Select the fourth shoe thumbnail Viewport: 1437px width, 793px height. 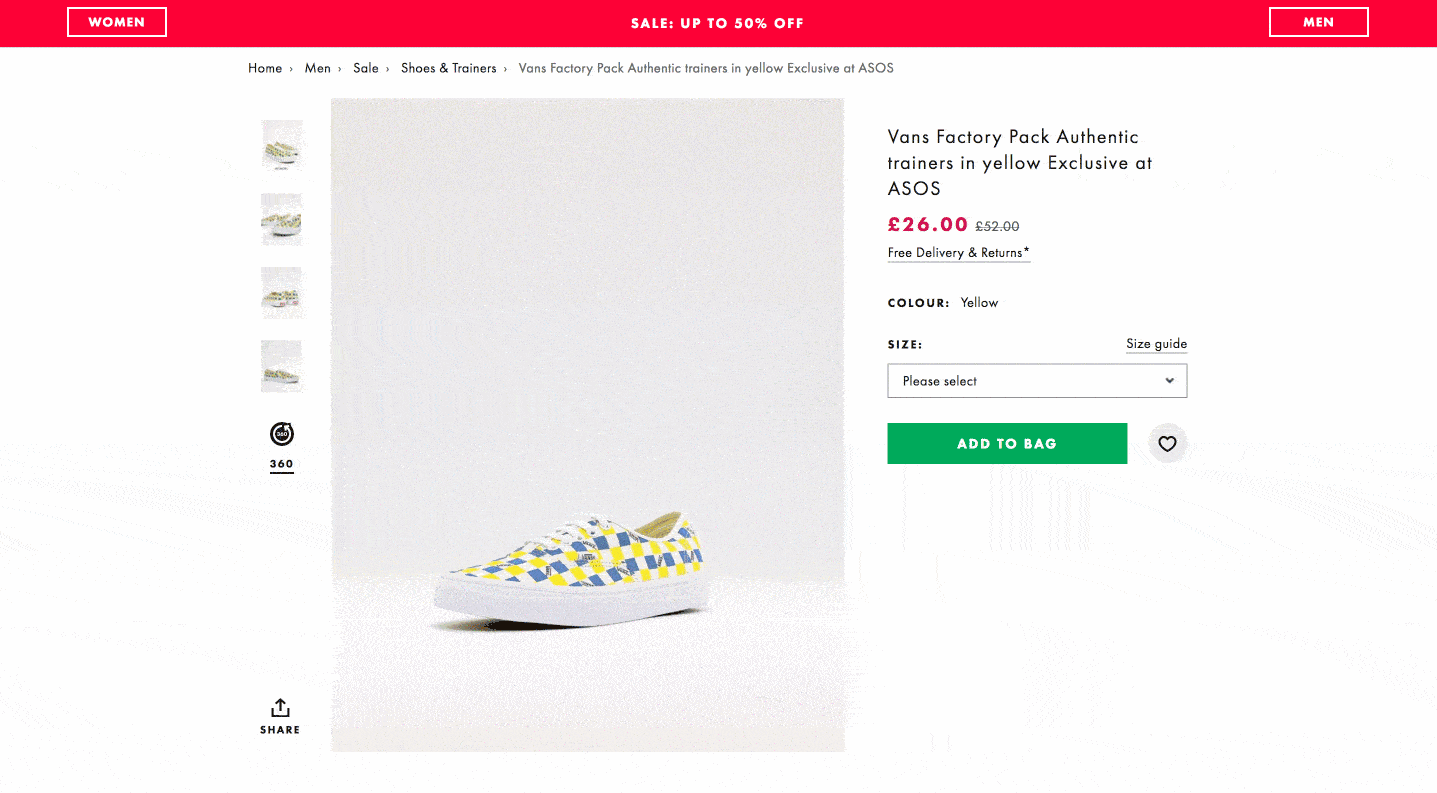point(282,366)
